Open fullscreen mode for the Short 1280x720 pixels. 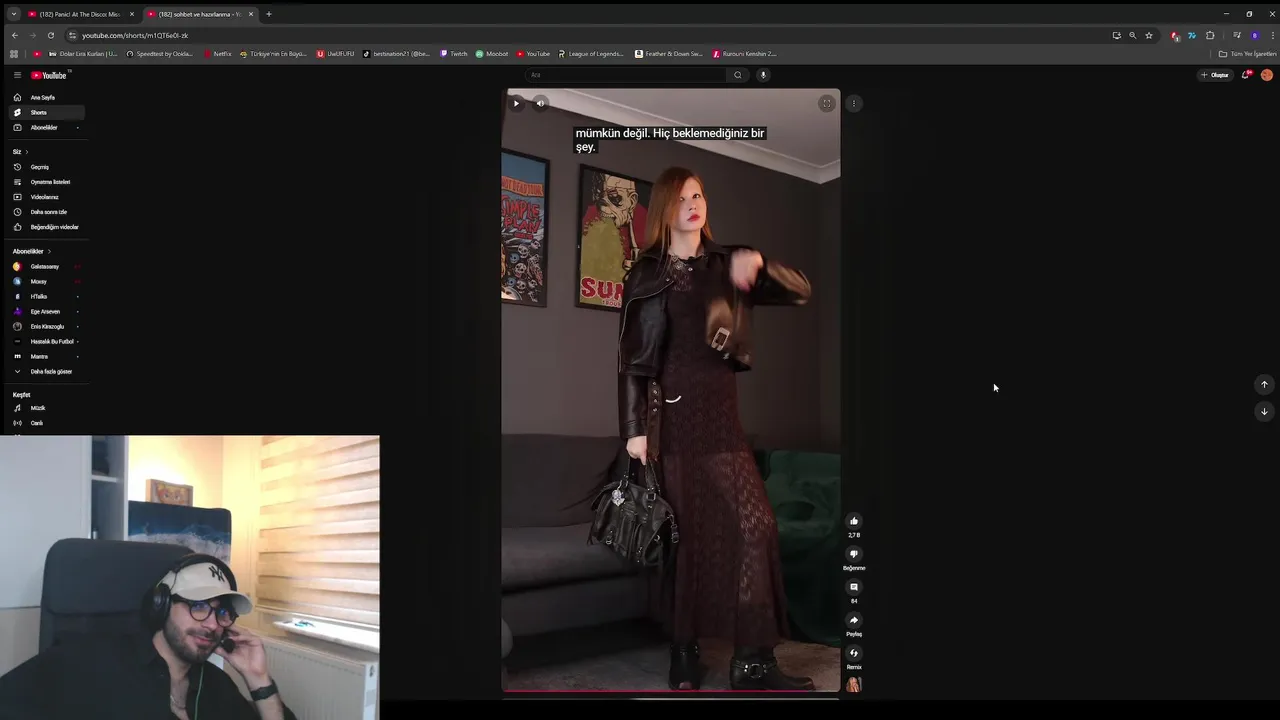(x=826, y=103)
